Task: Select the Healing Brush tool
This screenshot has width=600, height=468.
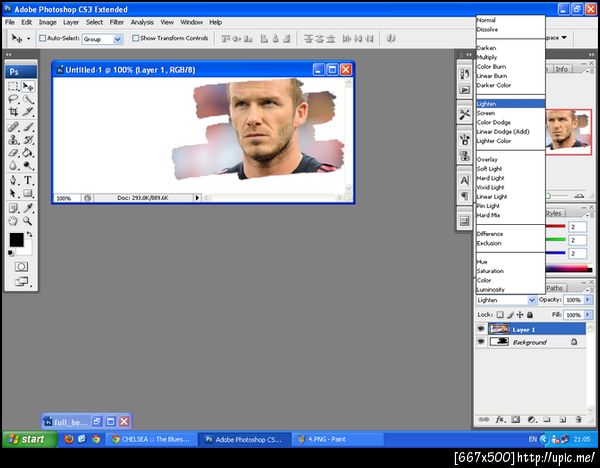Action: 13,127
